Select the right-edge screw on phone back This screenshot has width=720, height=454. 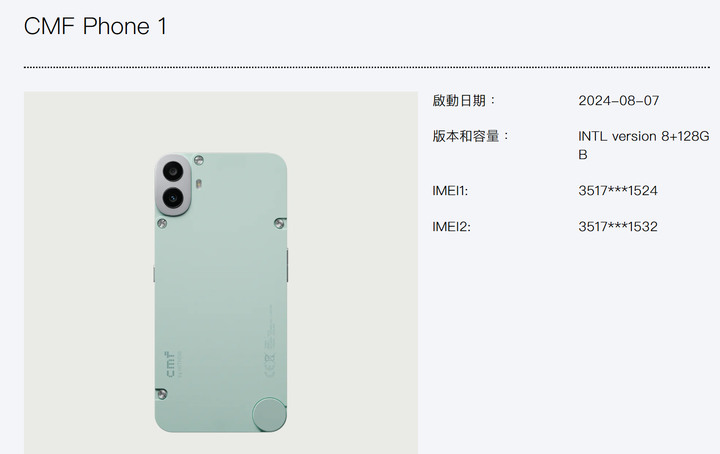279,224
